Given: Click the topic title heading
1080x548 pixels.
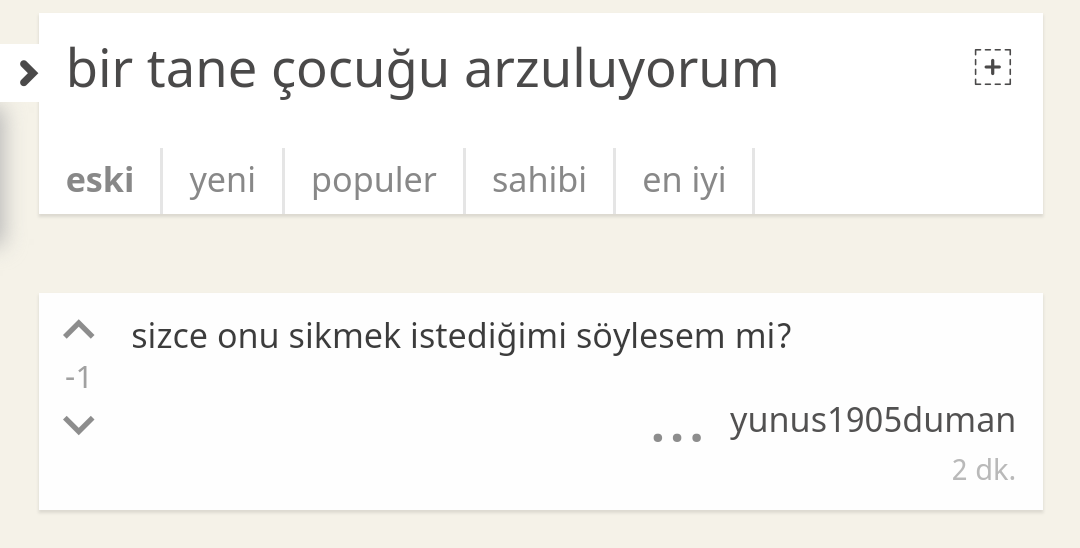Looking at the screenshot, I should [x=422, y=69].
